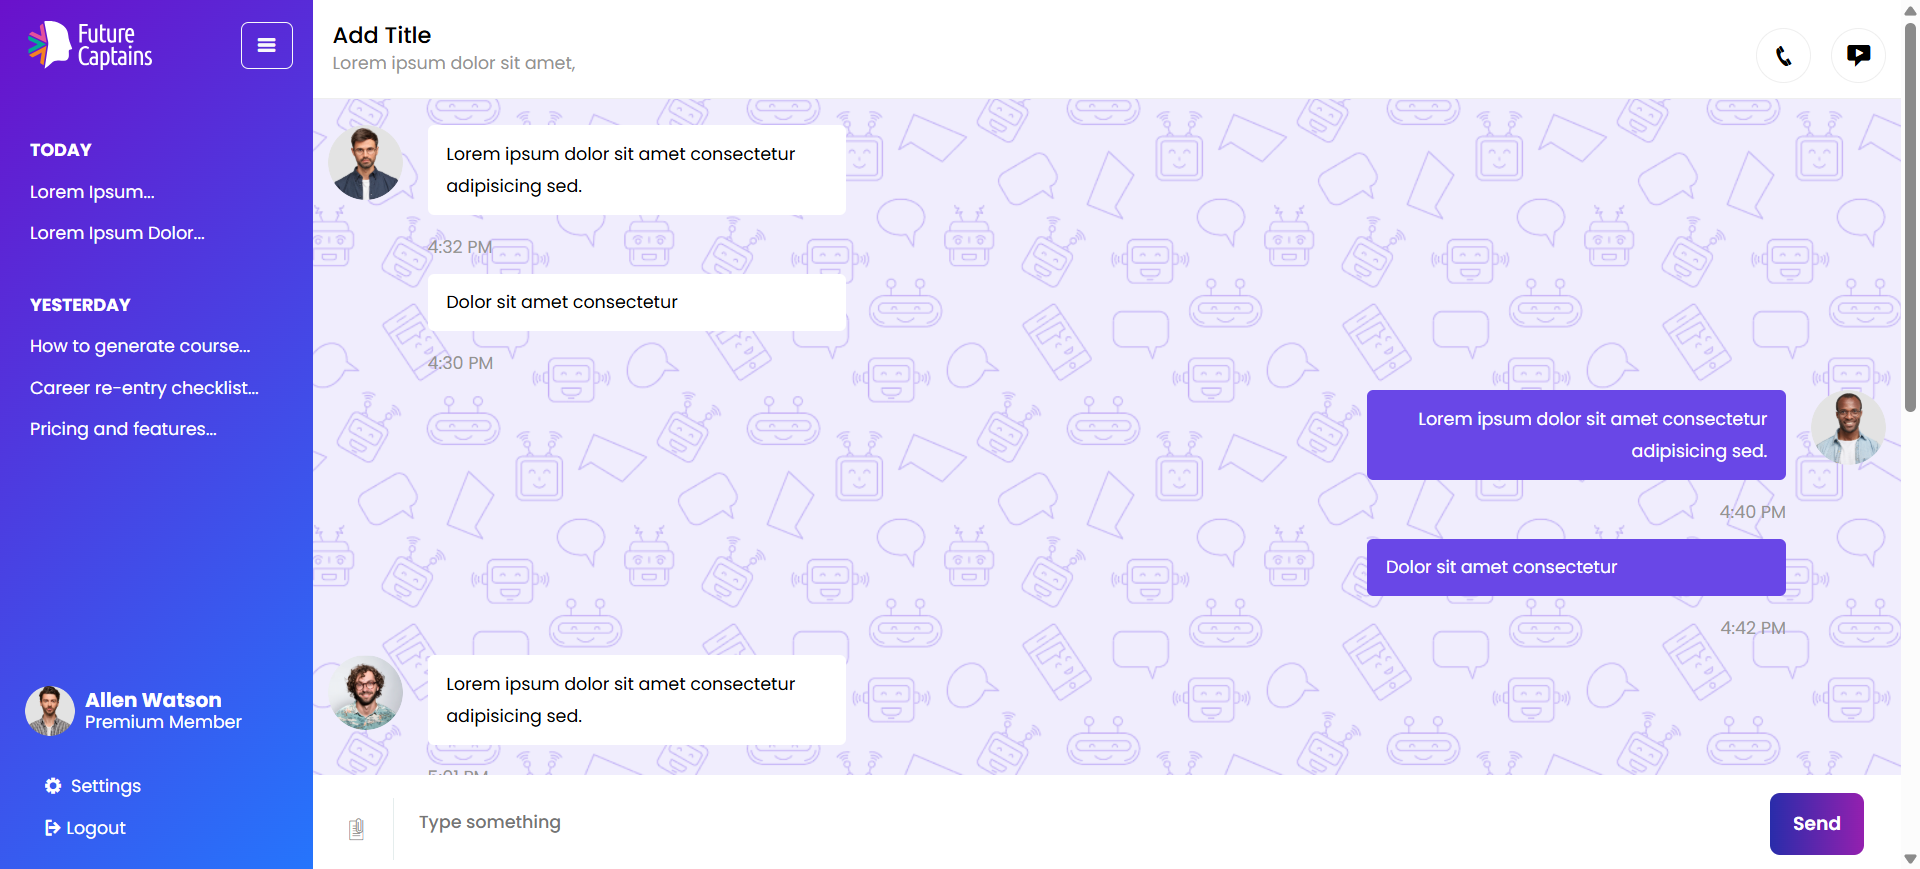Click the Logout arrow icon

click(x=52, y=828)
